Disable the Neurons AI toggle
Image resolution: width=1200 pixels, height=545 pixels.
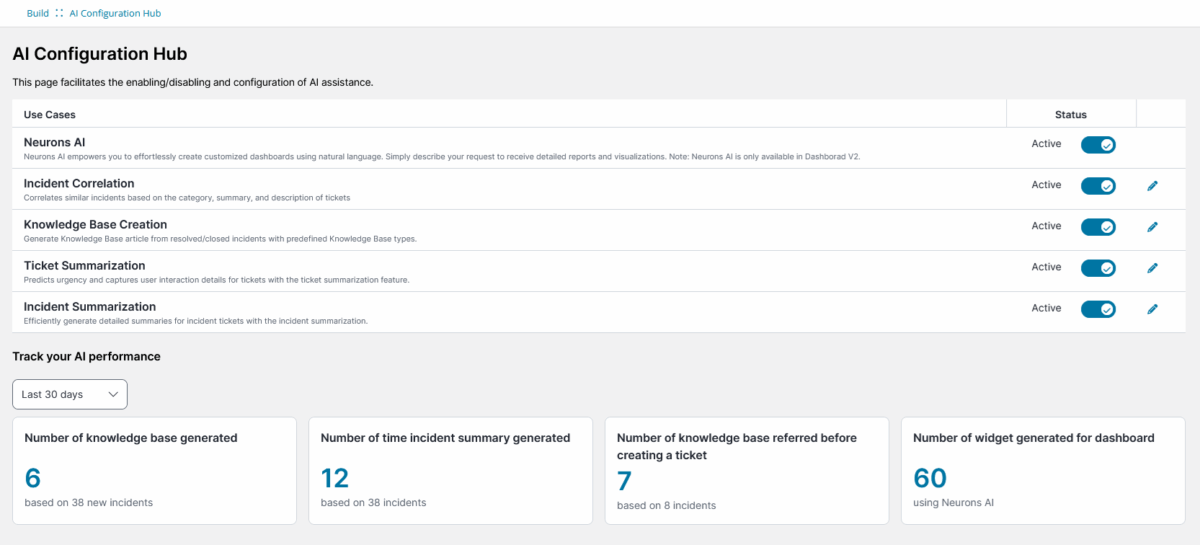[x=1098, y=145]
